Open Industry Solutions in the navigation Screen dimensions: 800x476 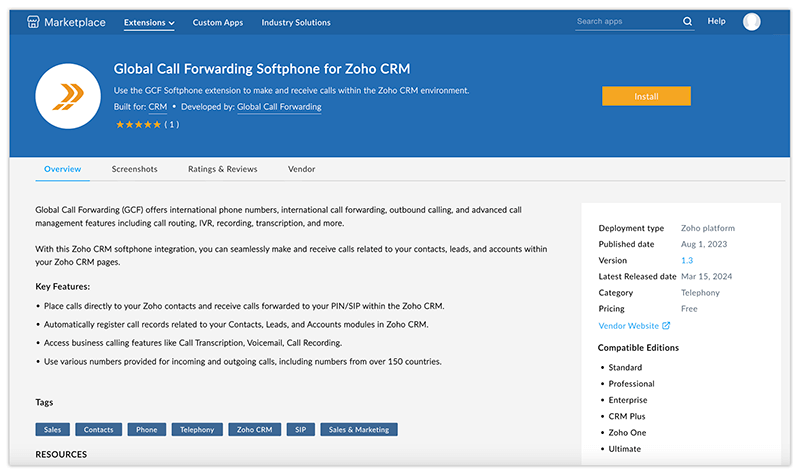click(296, 22)
